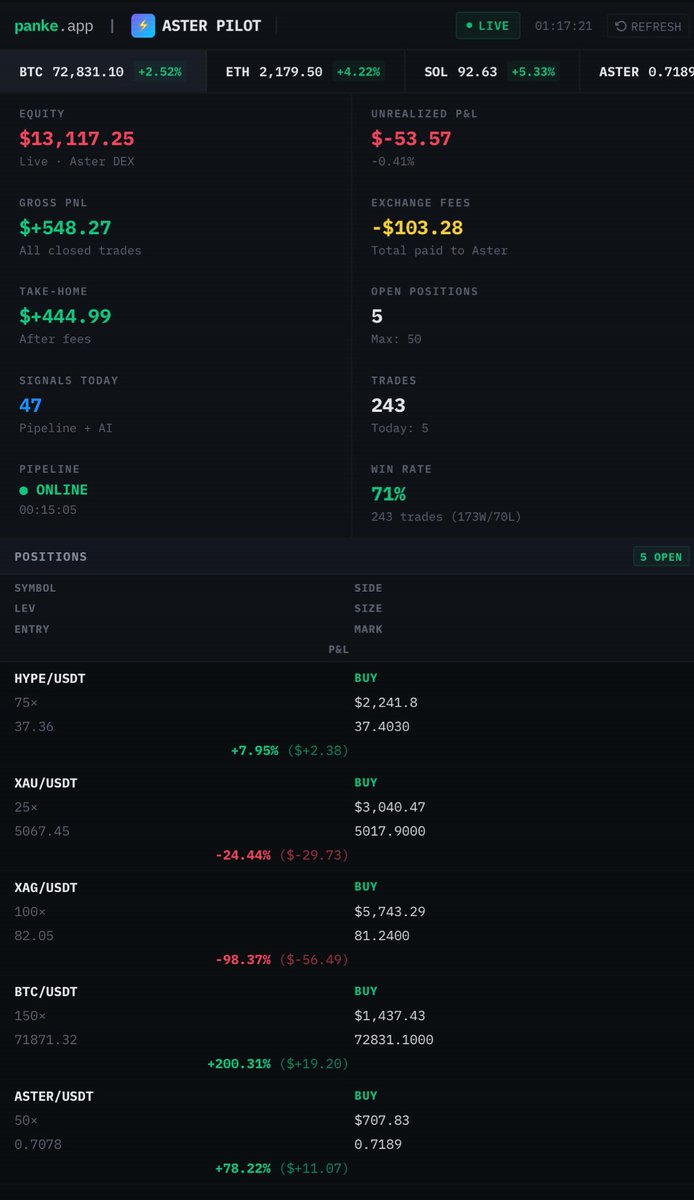Click ASTER/USDT P&L +78.22%
The height and width of the screenshot is (1200, 694).
pos(243,1168)
